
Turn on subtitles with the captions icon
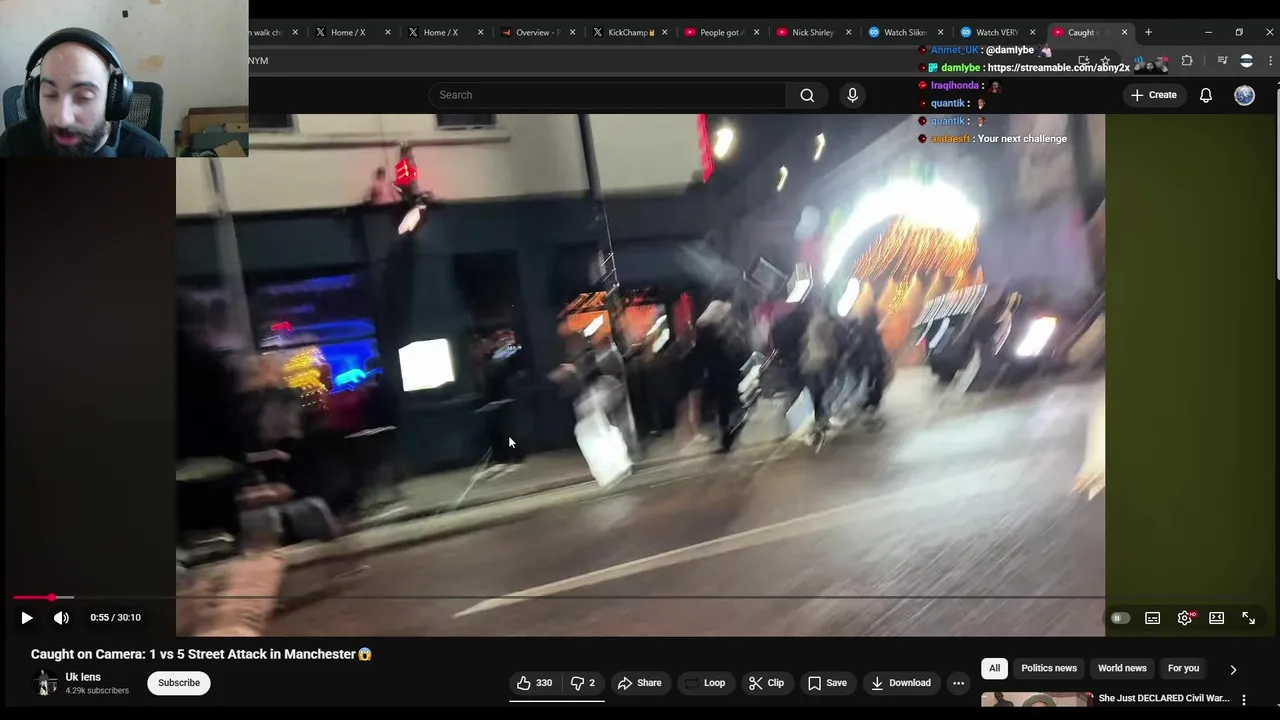click(x=1152, y=618)
